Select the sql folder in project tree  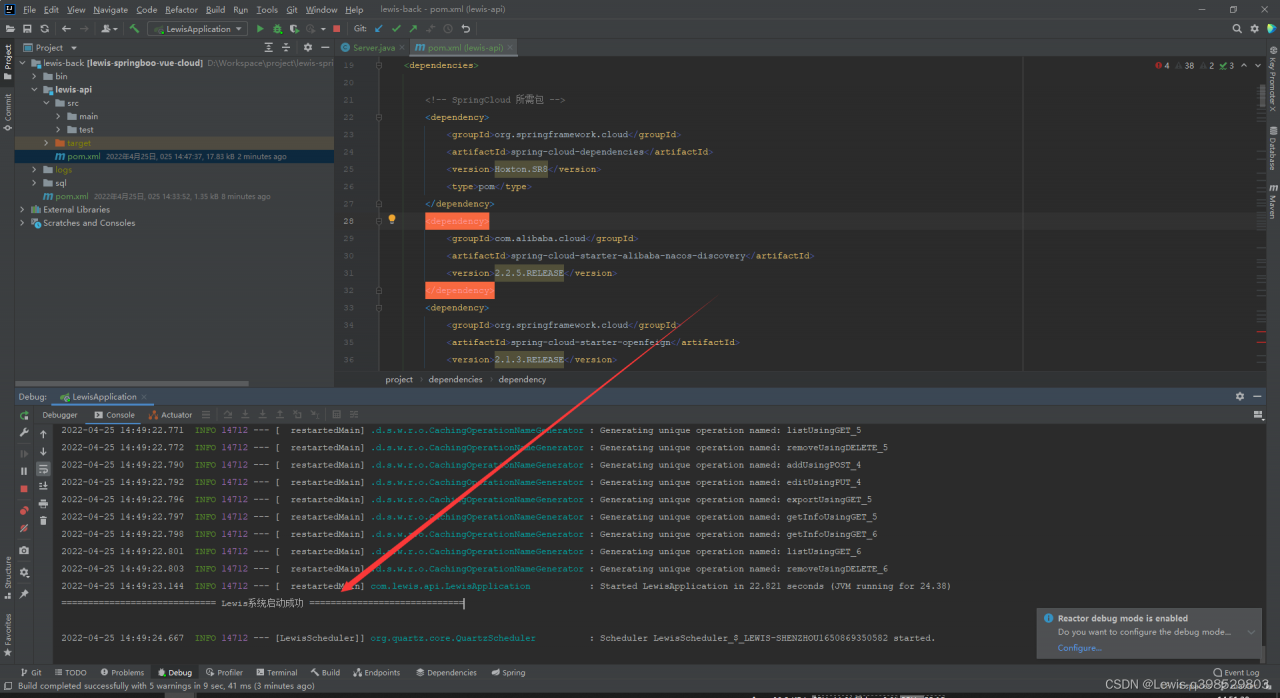tap(61, 183)
